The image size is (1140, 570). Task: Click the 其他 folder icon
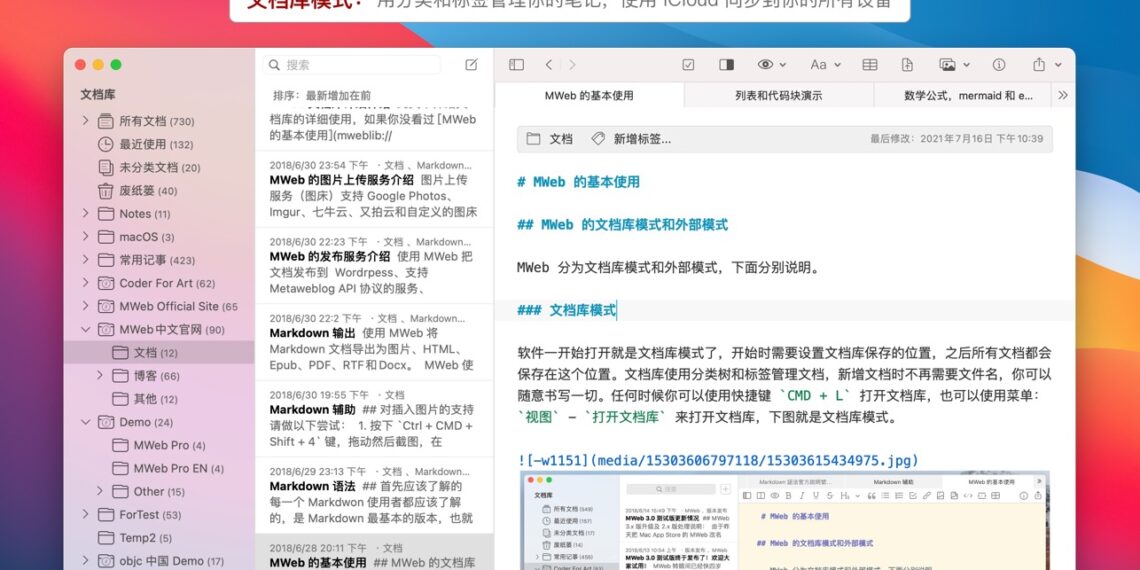click(121, 399)
